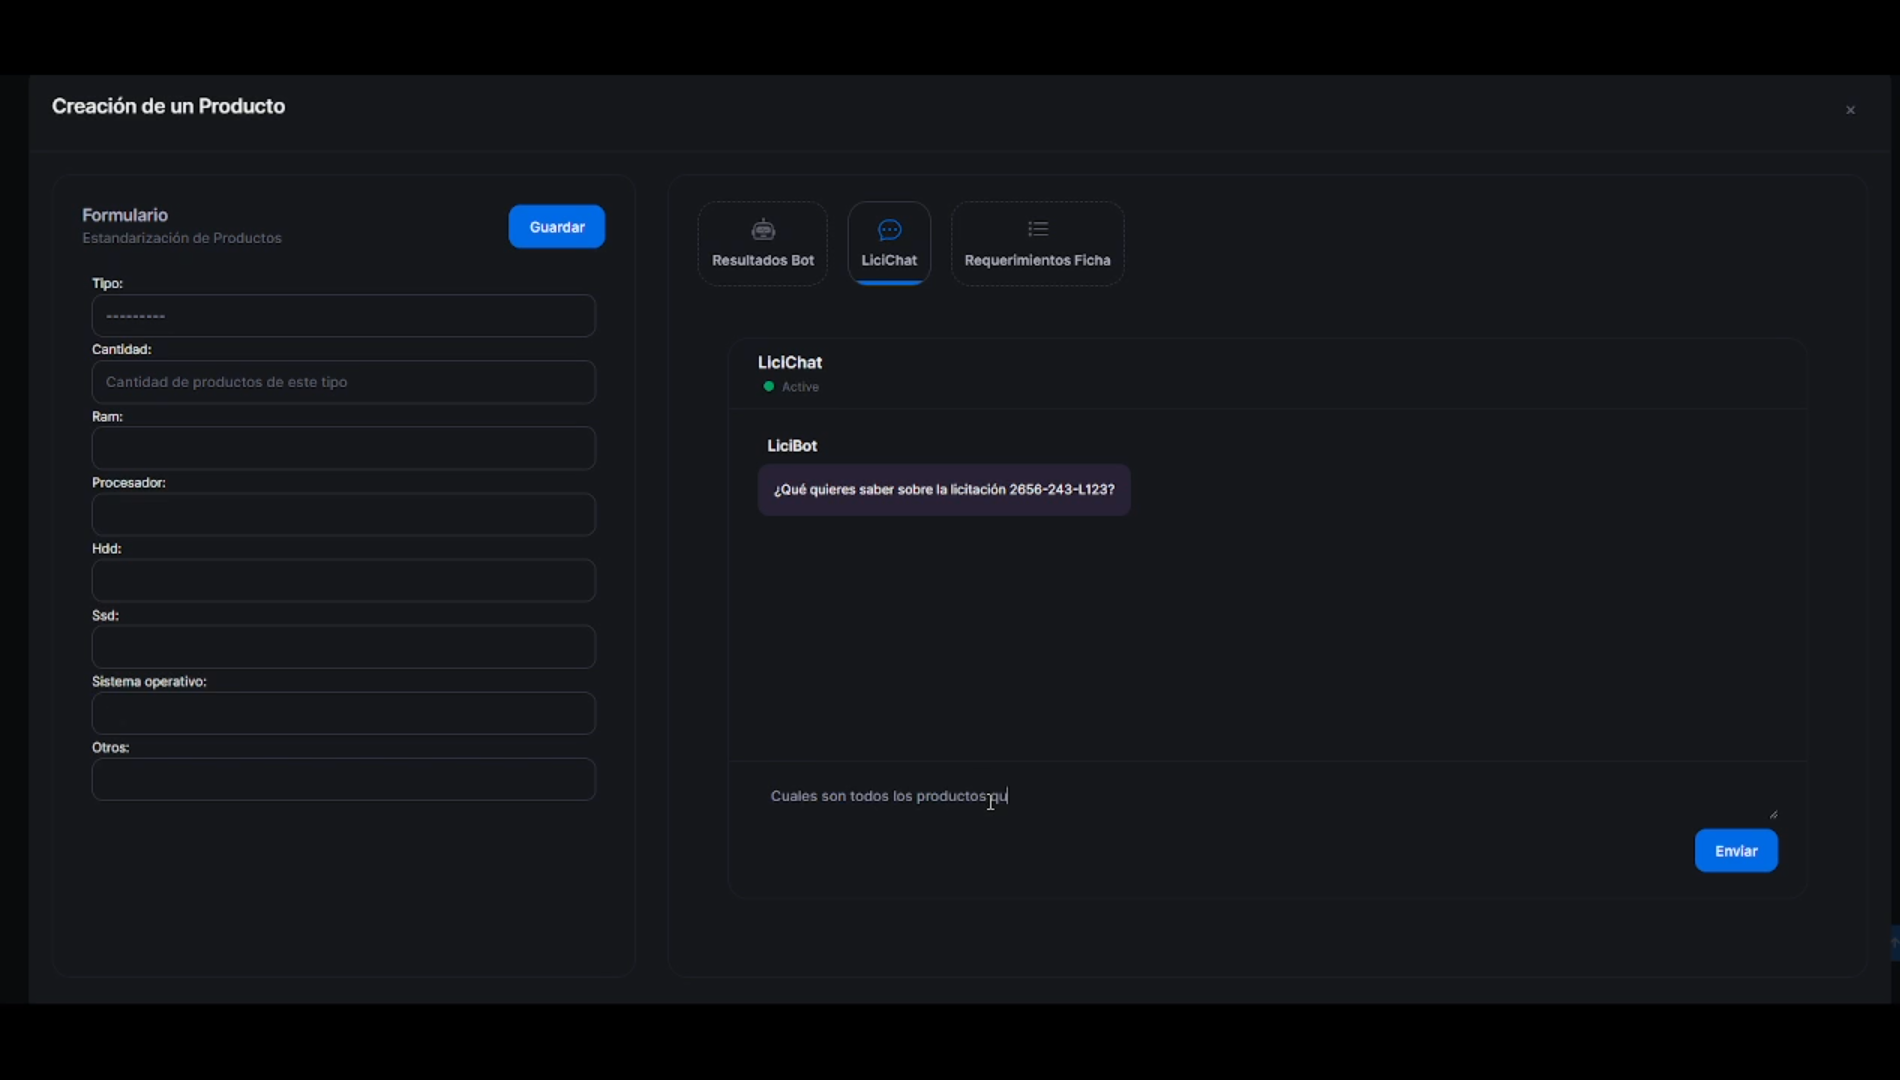
Task: Focus the Cantidad input field
Action: (343, 382)
